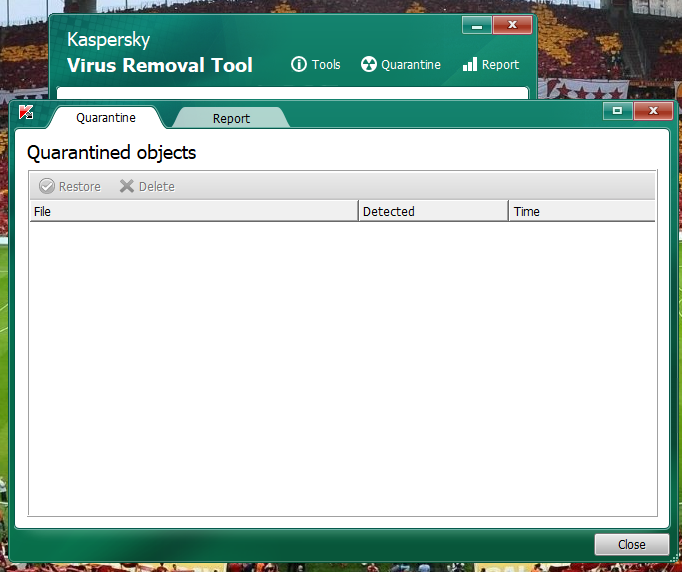The height and width of the screenshot is (572, 682).
Task: Open Tools in the main Kaspersky window
Action: (x=316, y=64)
